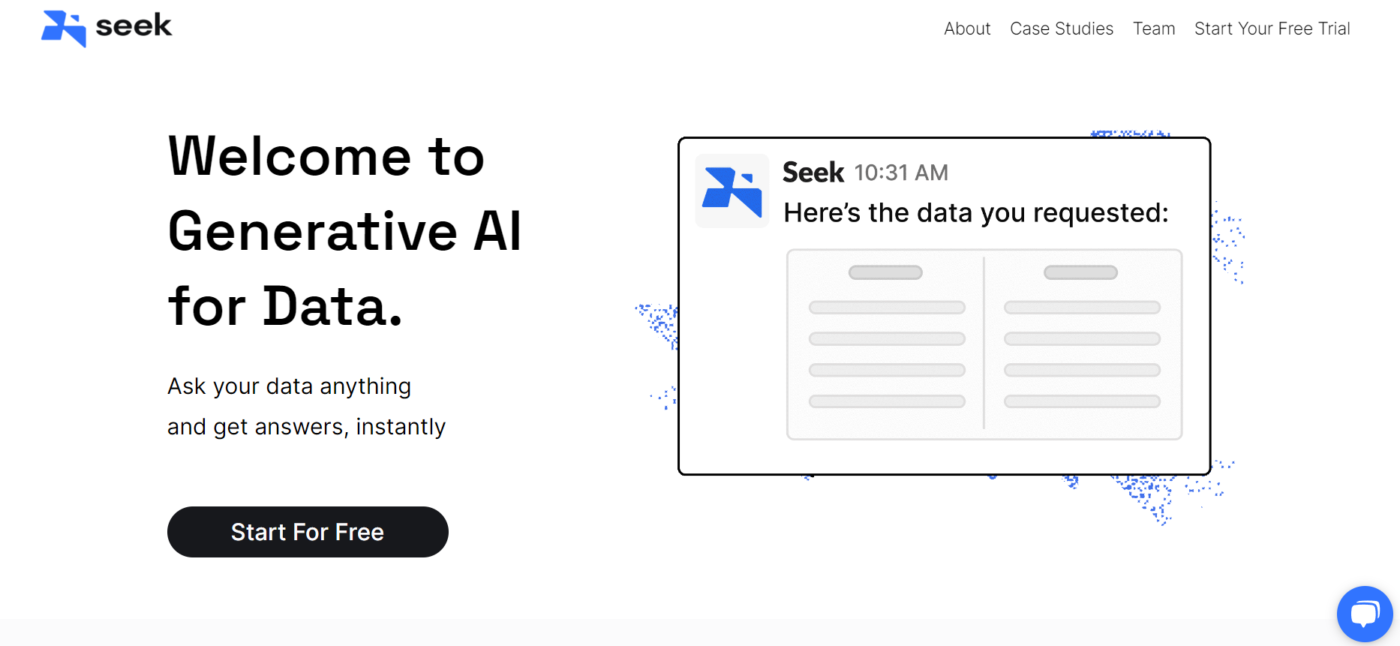
Task: Click the Seek logo icon in header
Action: click(63, 28)
